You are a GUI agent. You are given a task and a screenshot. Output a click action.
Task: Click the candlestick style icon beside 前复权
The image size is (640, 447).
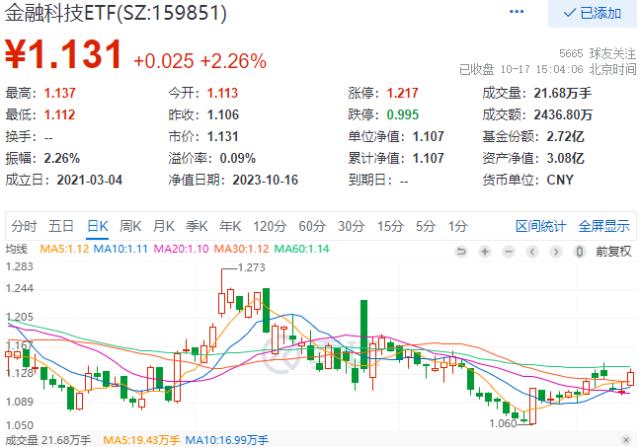[x=581, y=251]
